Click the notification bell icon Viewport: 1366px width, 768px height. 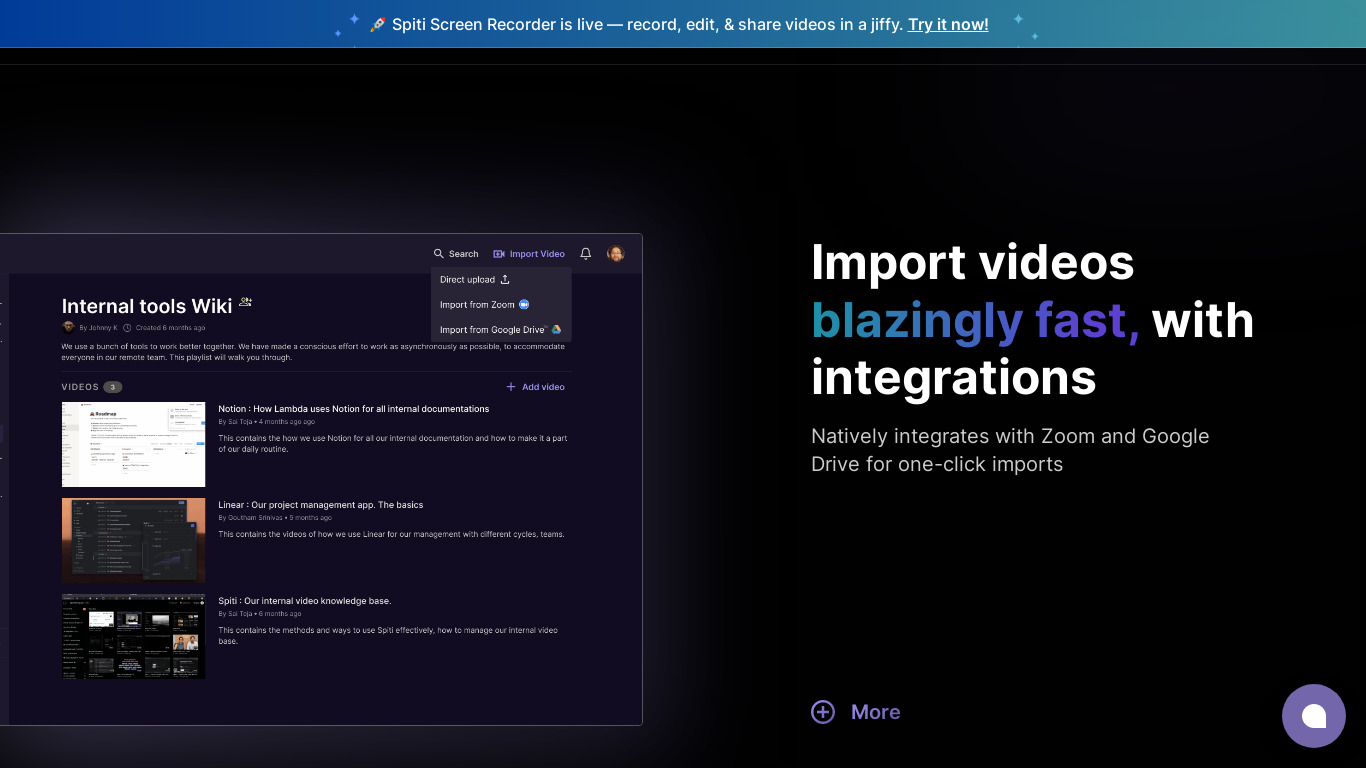pyautogui.click(x=586, y=254)
